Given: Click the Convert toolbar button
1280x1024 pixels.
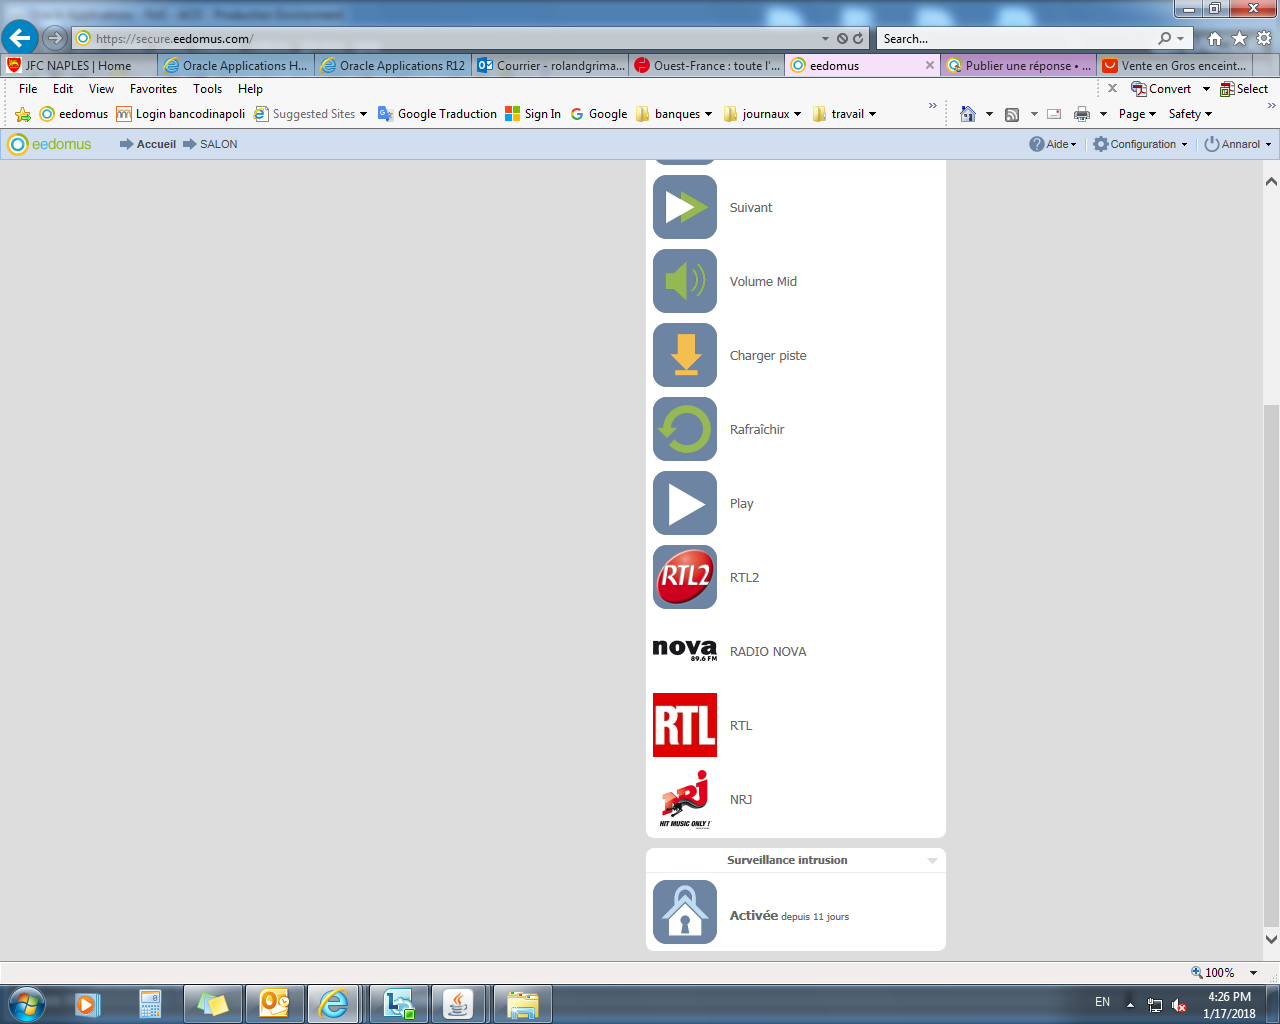Looking at the screenshot, I should 1162,89.
